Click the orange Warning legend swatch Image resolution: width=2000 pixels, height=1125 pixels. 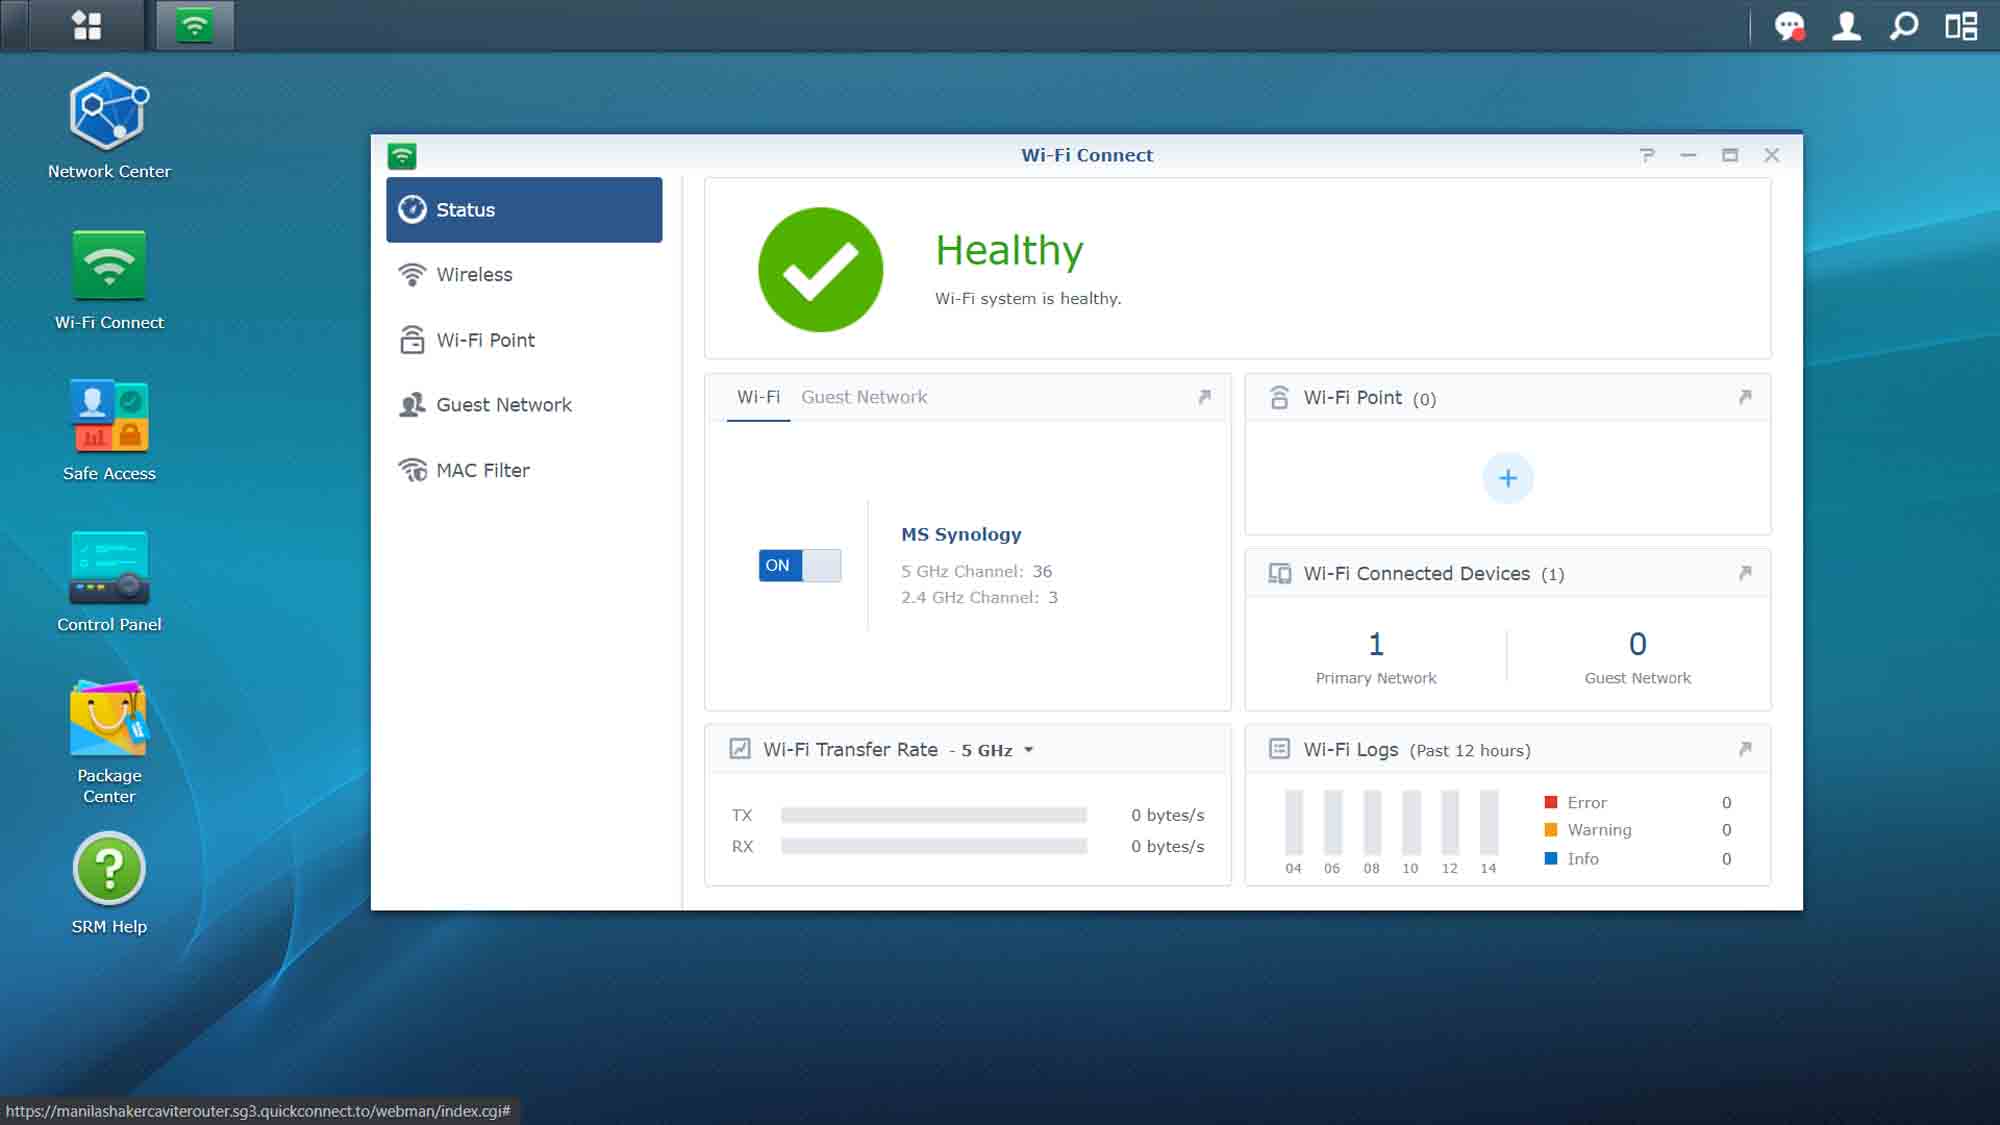pyautogui.click(x=1551, y=830)
